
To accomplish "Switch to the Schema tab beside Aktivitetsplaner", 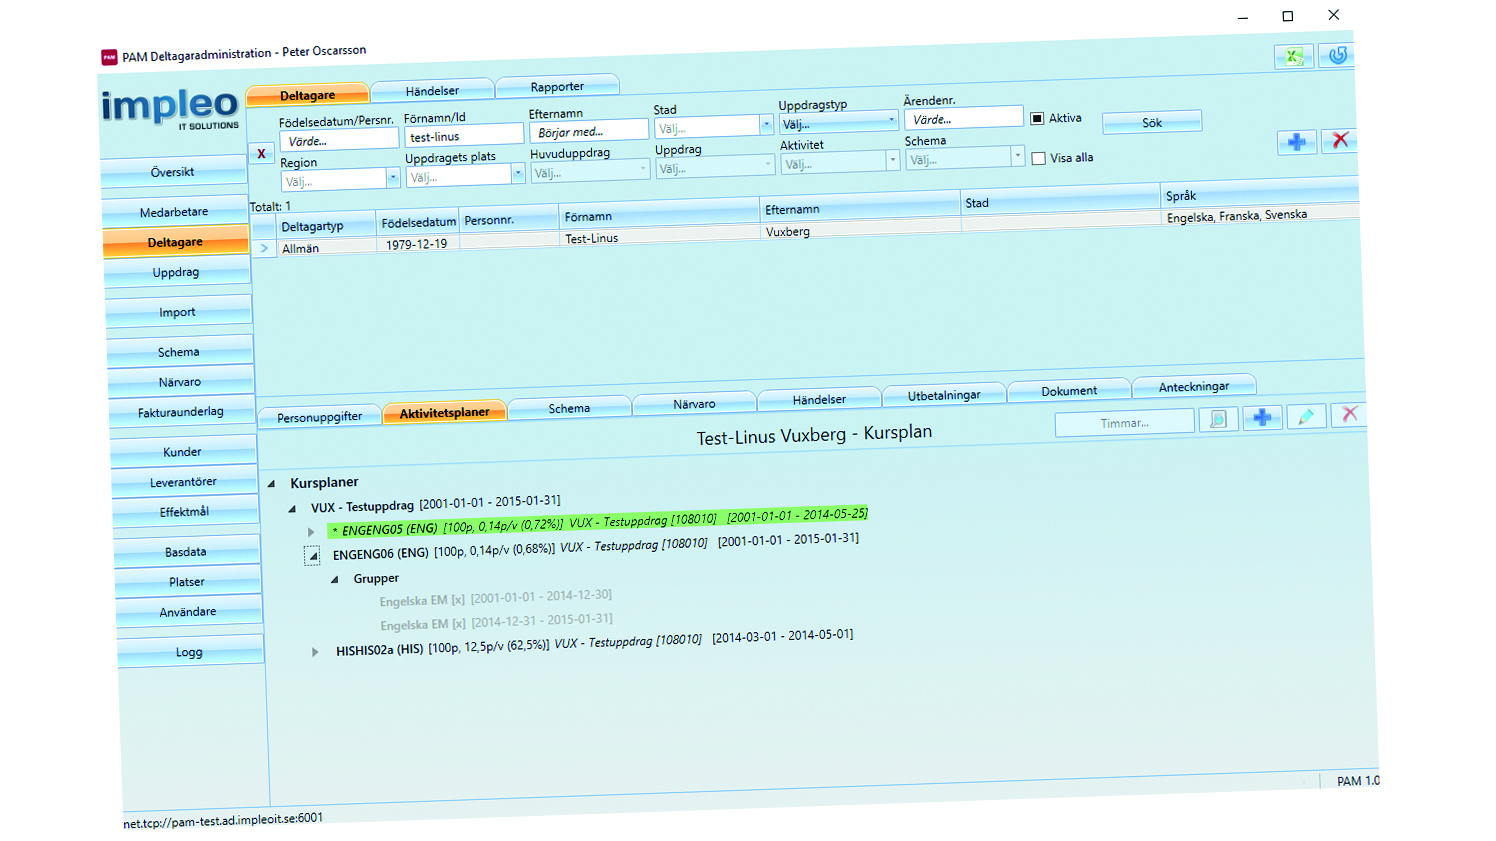I will click(x=569, y=408).
